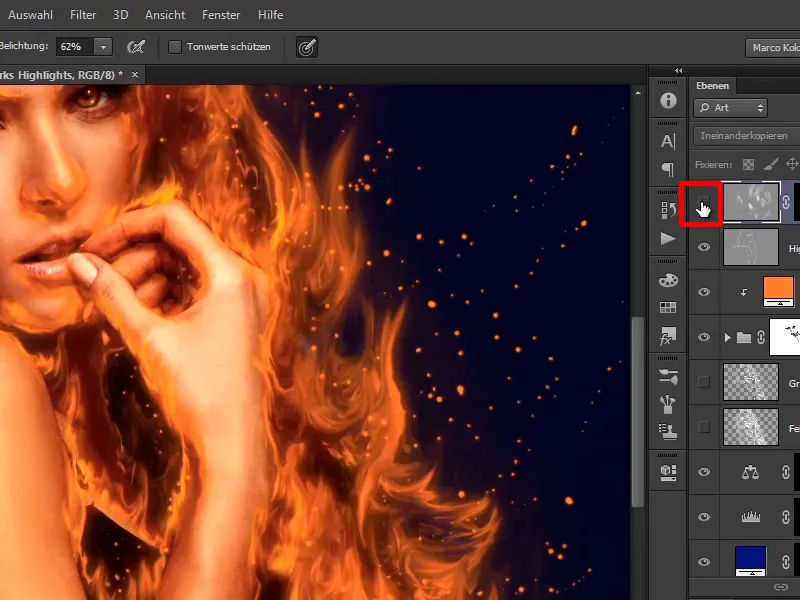Open the Paragraph panel icon
The height and width of the screenshot is (600, 800).
[x=668, y=169]
